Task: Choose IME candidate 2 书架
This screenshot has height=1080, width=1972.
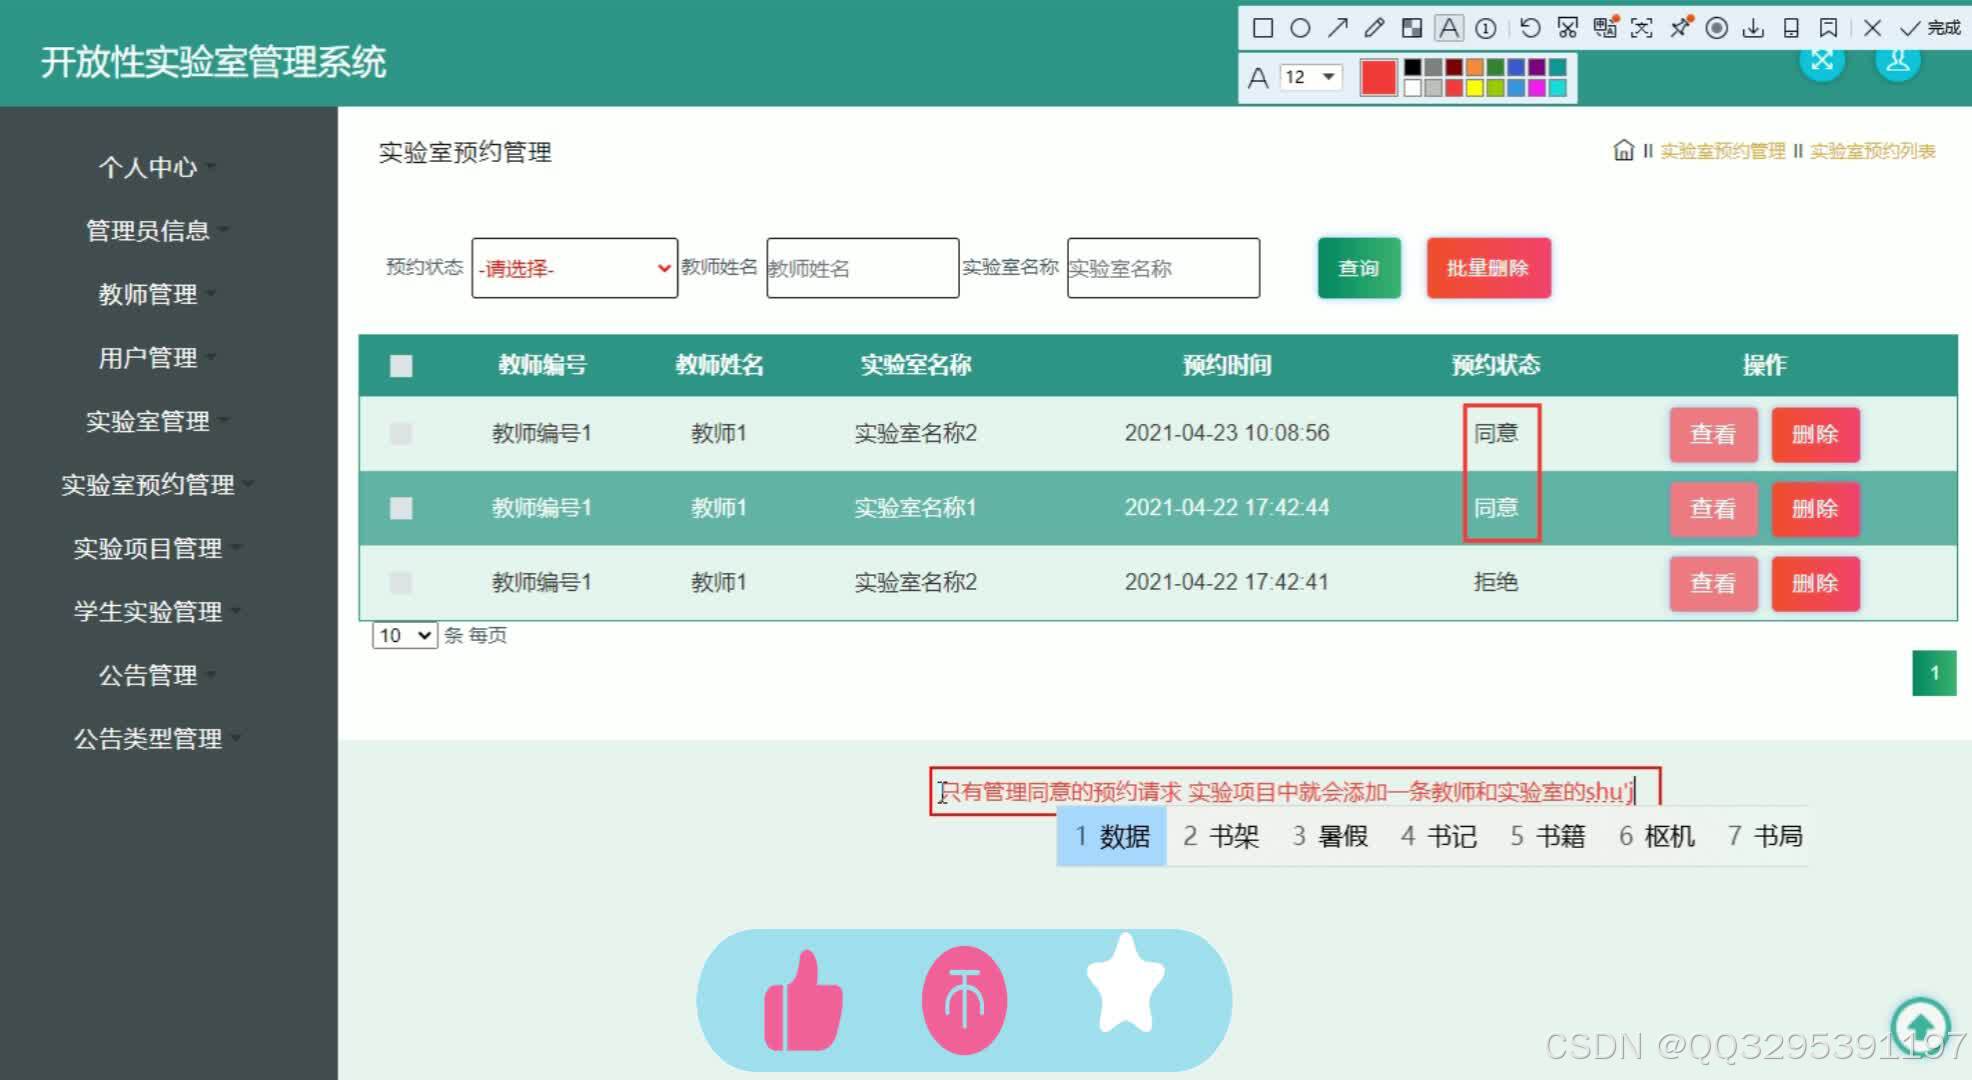Action: [1221, 836]
